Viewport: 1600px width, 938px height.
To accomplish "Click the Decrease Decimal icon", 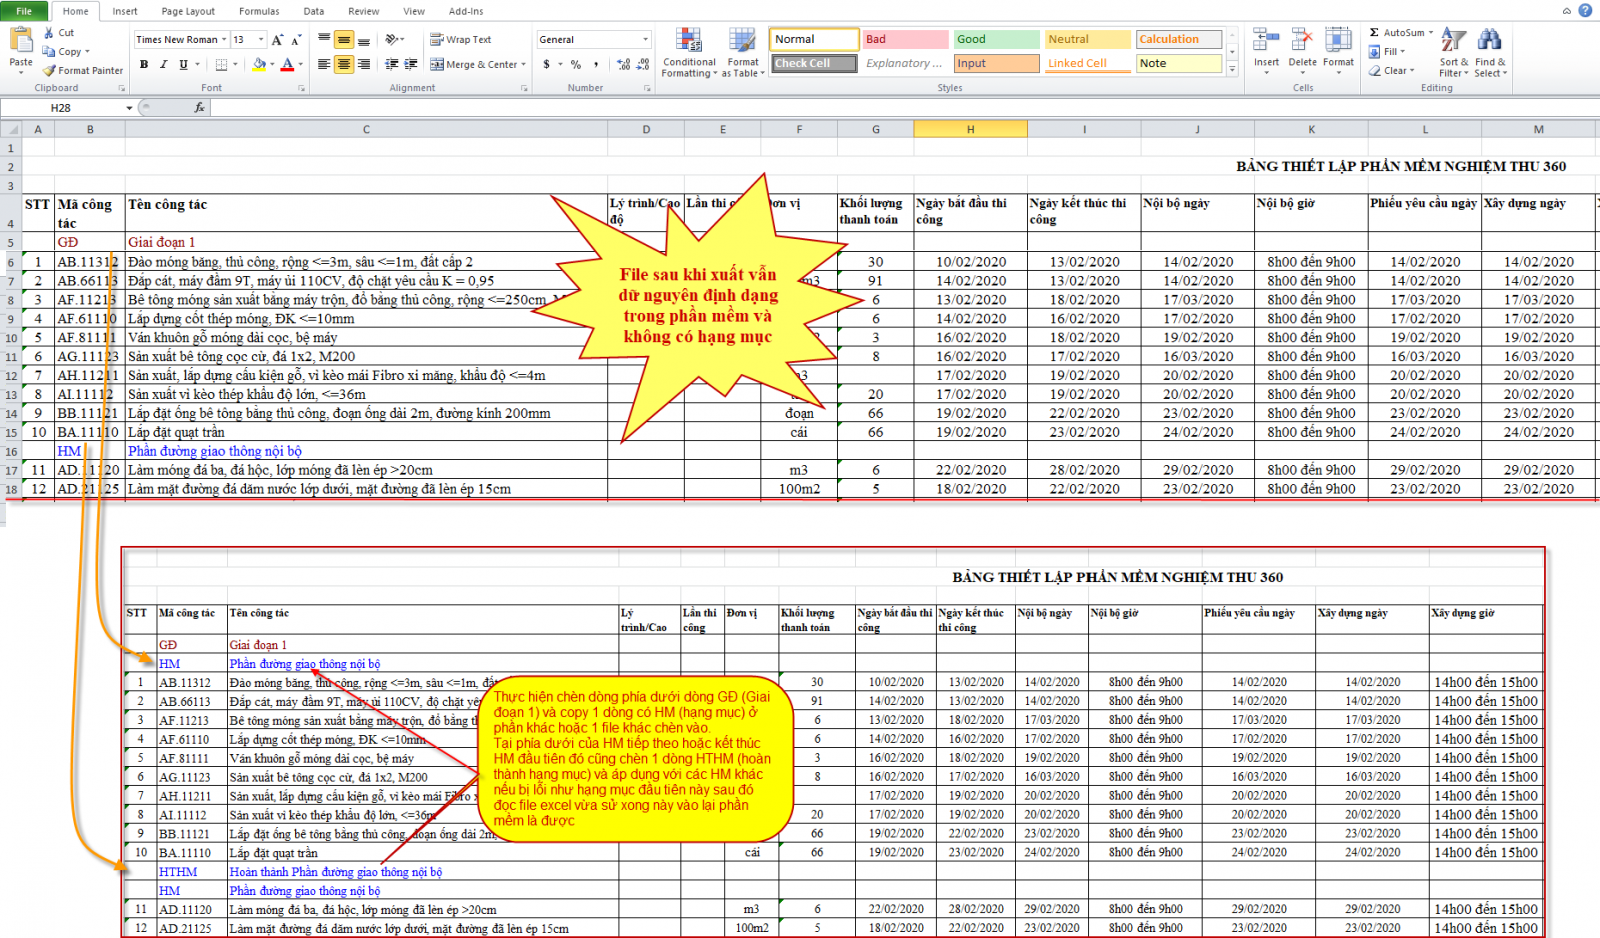I will (643, 64).
